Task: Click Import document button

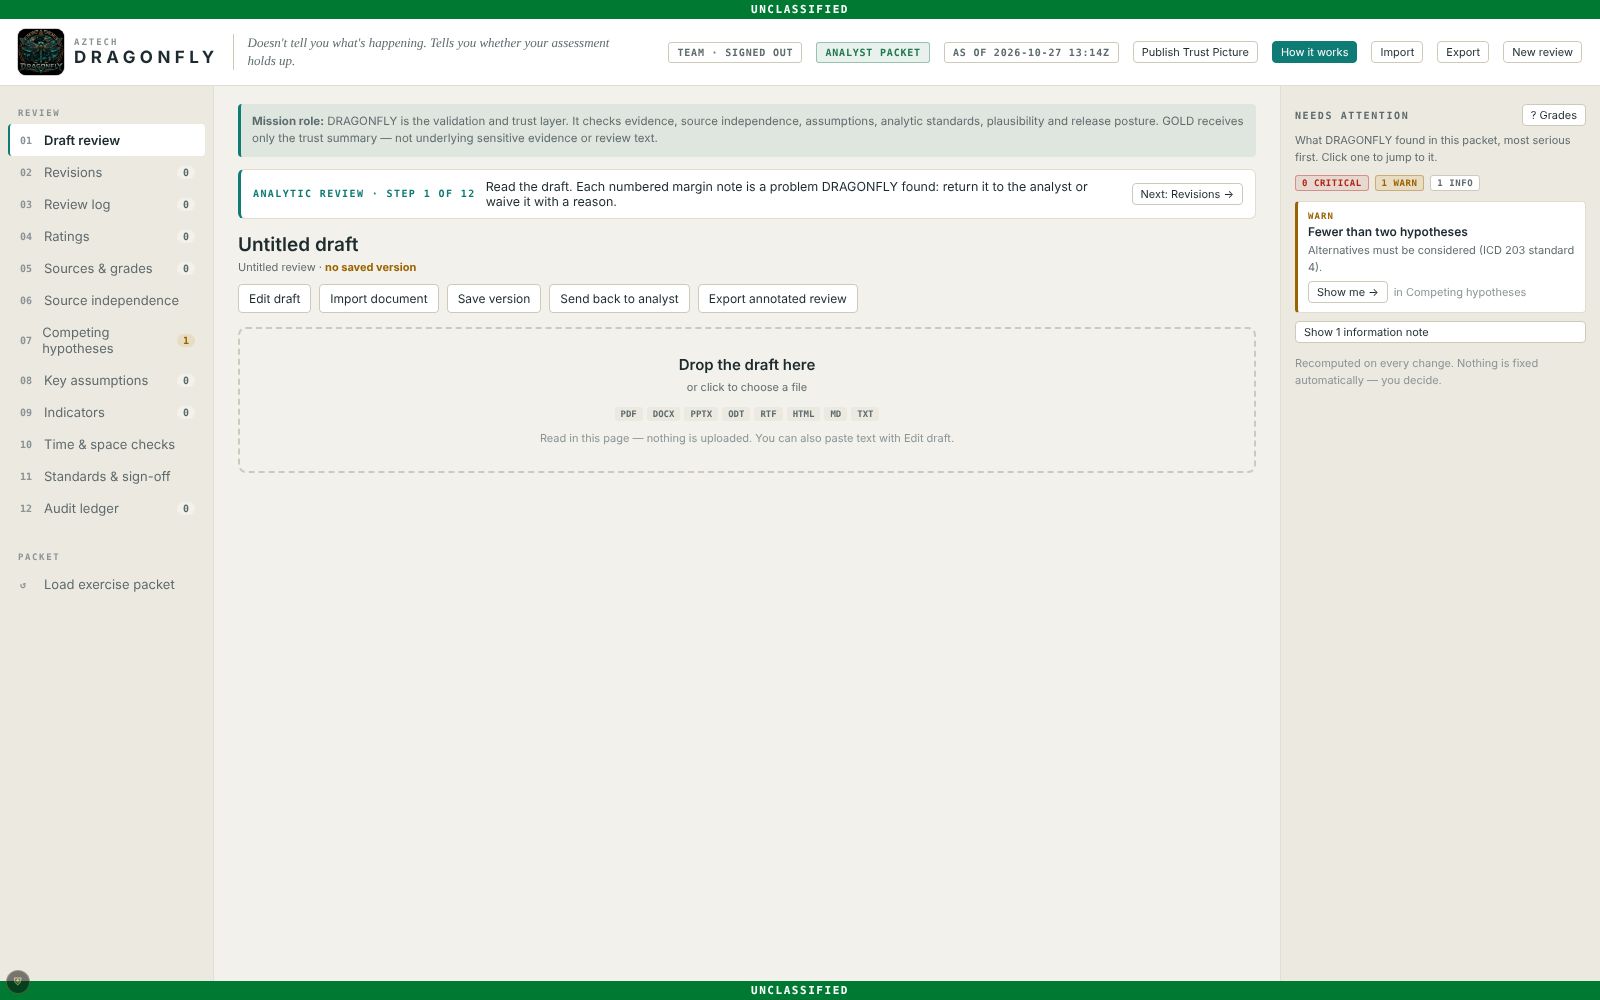Action: point(378,298)
